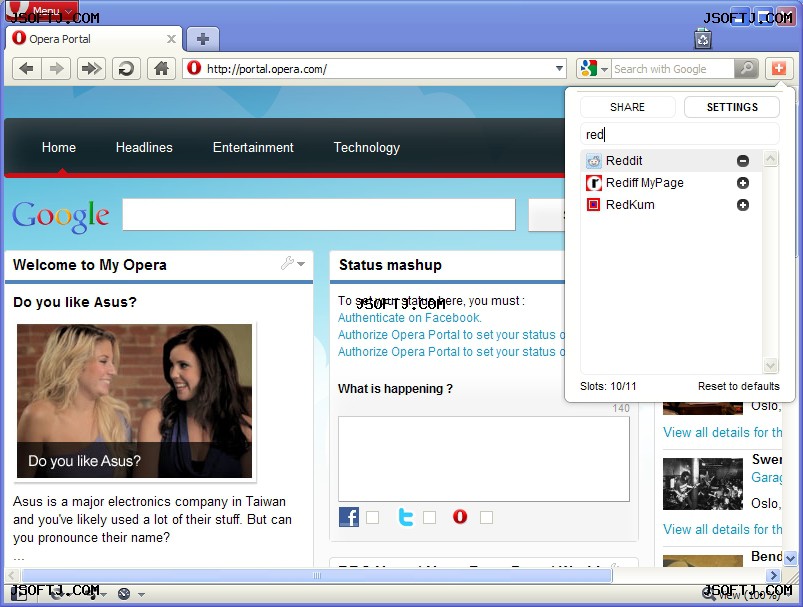
Task: Tick the Twitter checkbox
Action: tap(430, 517)
